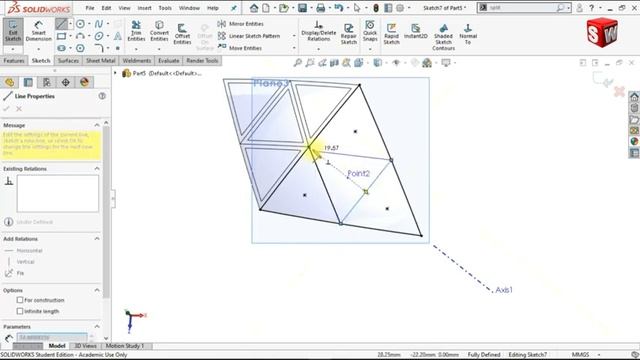Switch to the Surfaces tab

point(68,61)
